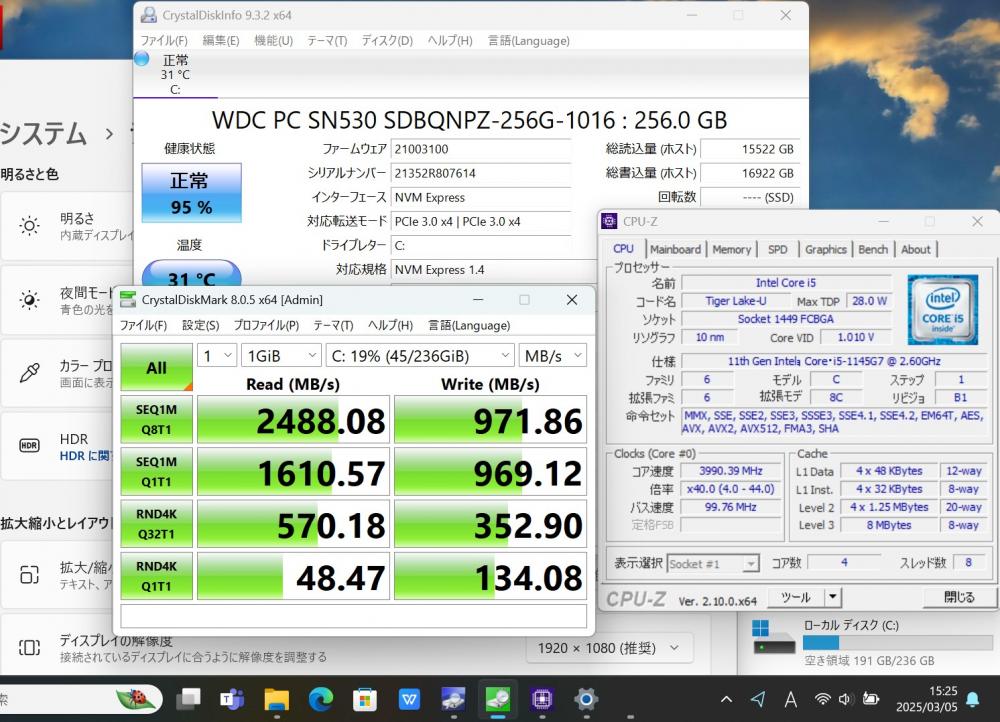Open Settings from the taskbar gear icon
The height and width of the screenshot is (722, 1000).
coord(585,699)
